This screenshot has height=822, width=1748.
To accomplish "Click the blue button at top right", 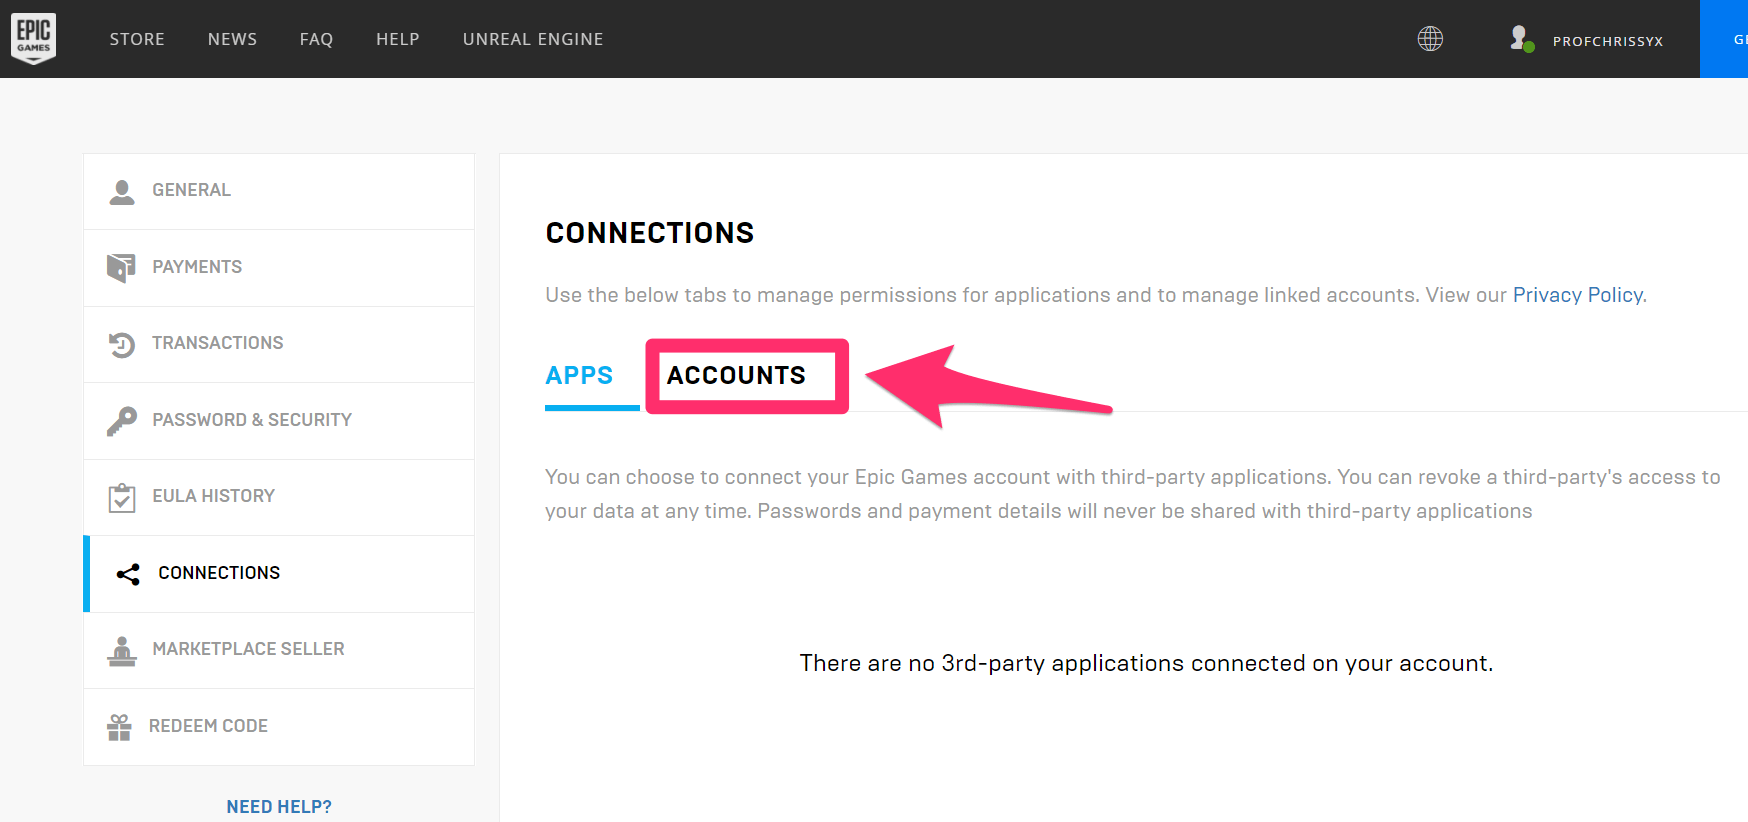I will click(x=1726, y=39).
